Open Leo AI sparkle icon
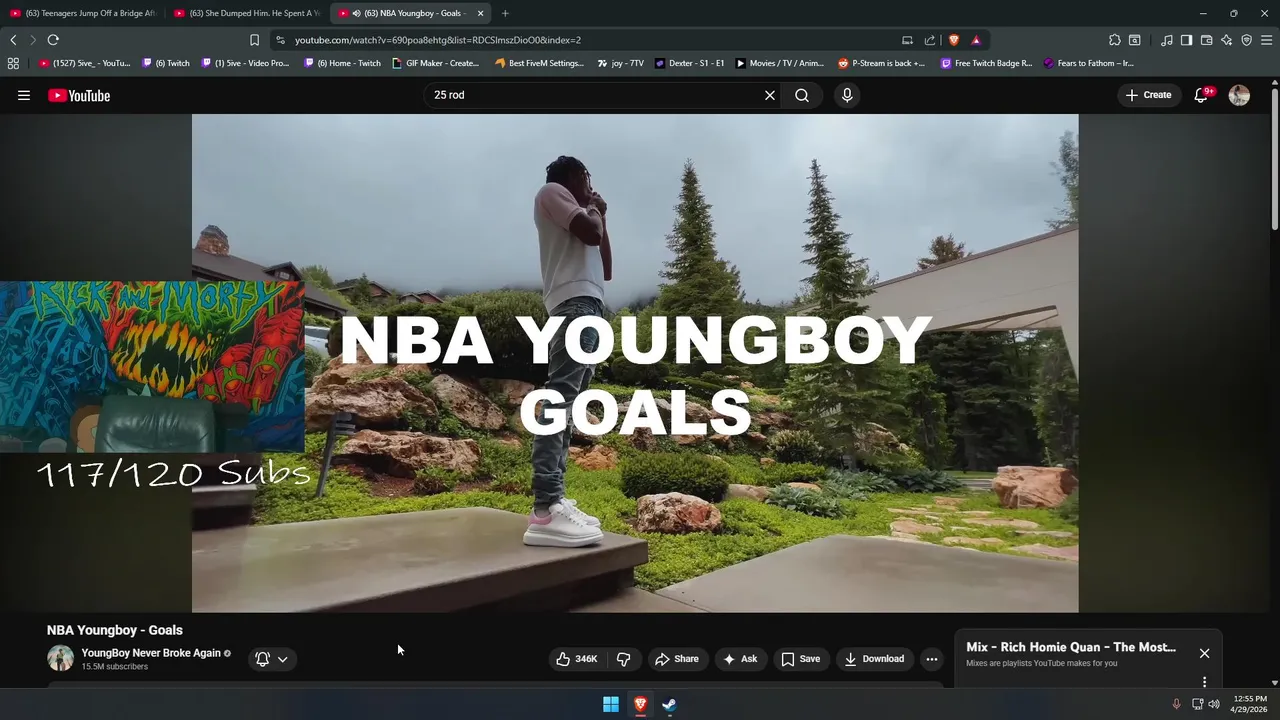 pos(1226,40)
